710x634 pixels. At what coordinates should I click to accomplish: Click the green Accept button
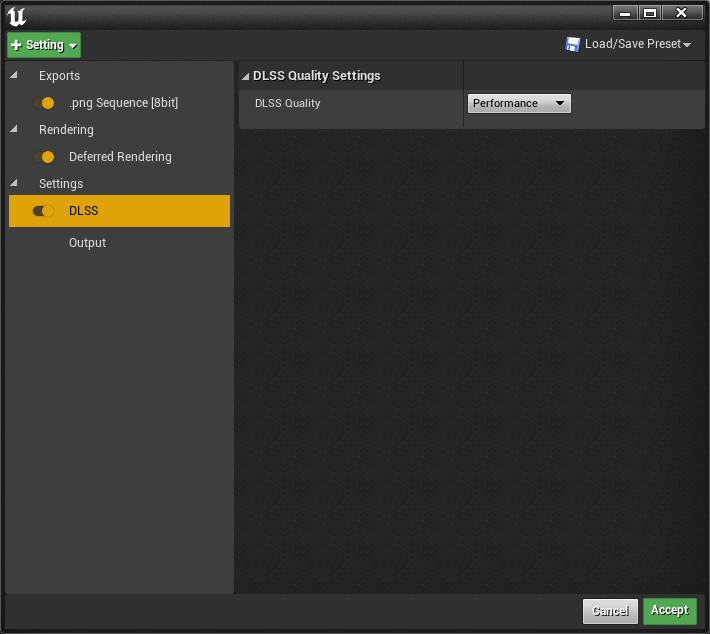[670, 611]
